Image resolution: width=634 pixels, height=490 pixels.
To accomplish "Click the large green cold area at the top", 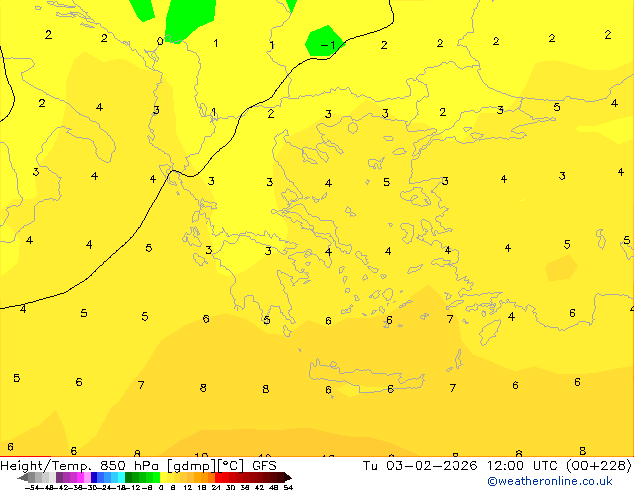I will pyautogui.click(x=189, y=18).
